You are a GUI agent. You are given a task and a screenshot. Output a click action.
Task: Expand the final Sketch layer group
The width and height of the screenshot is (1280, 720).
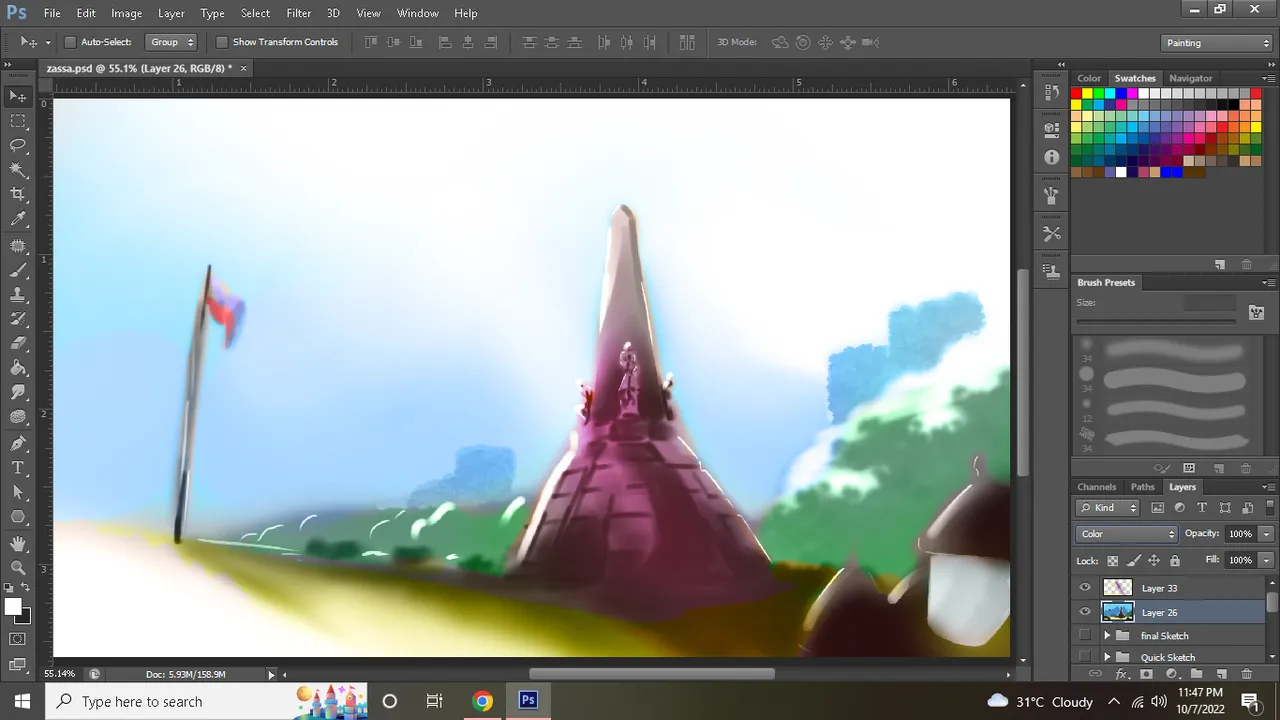pos(1107,636)
